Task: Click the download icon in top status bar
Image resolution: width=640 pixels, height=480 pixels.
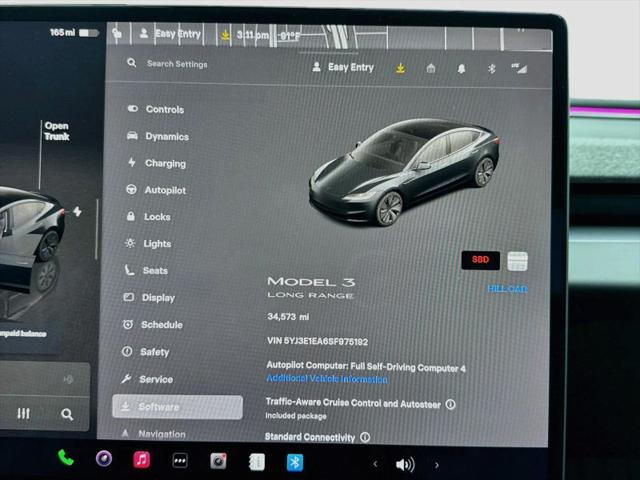Action: point(225,35)
